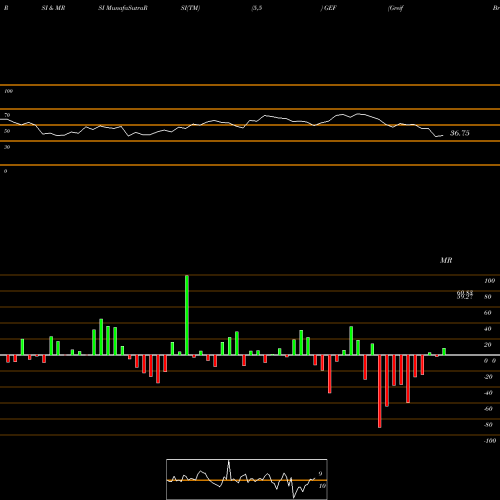Click the ') GEF' ticker label
Viewport: 500px width, 500px height.
pyautogui.click(x=329, y=8)
